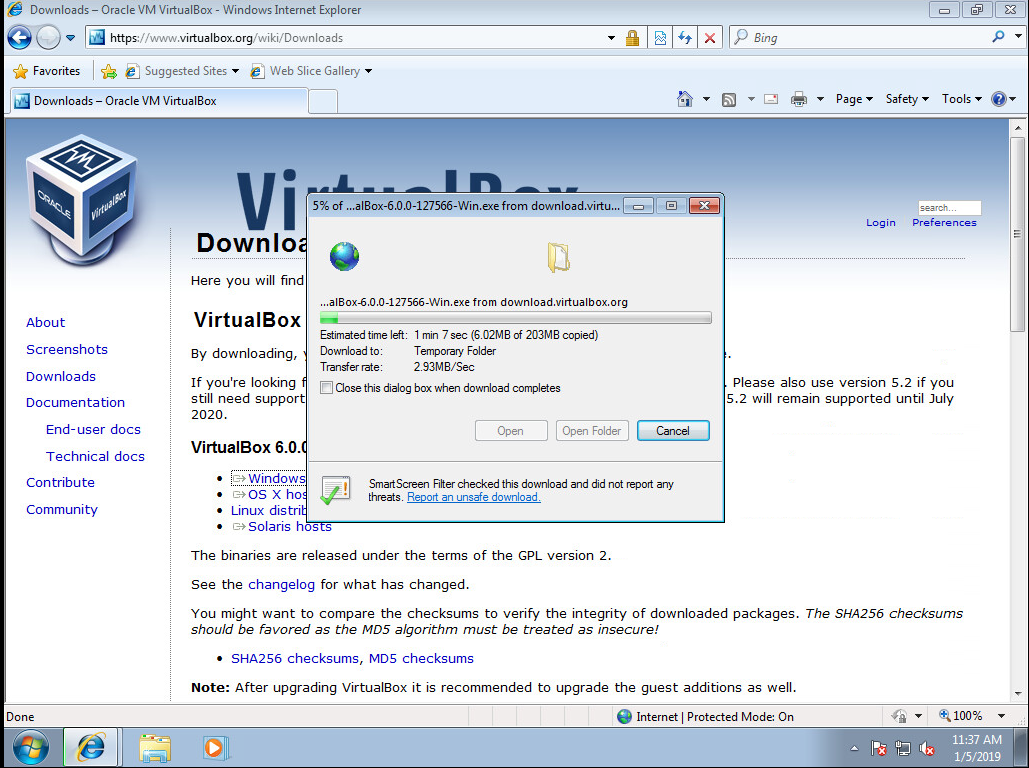Open the Contribute sidebar link
This screenshot has width=1029, height=768.
(60, 482)
